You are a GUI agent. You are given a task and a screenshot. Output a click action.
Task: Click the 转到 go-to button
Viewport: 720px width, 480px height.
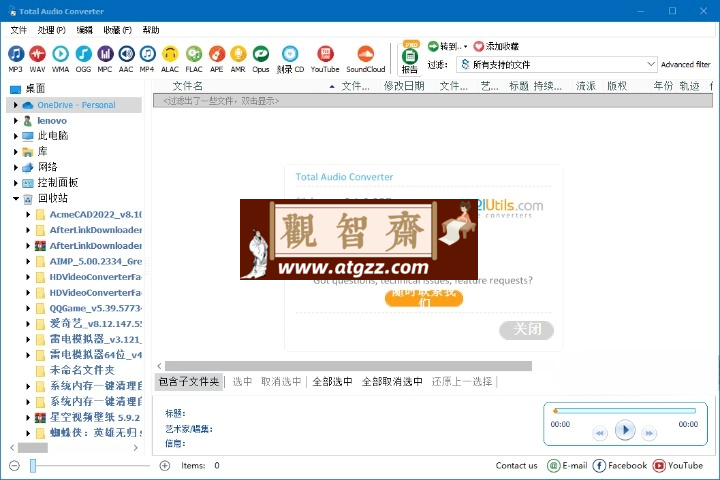click(x=447, y=46)
